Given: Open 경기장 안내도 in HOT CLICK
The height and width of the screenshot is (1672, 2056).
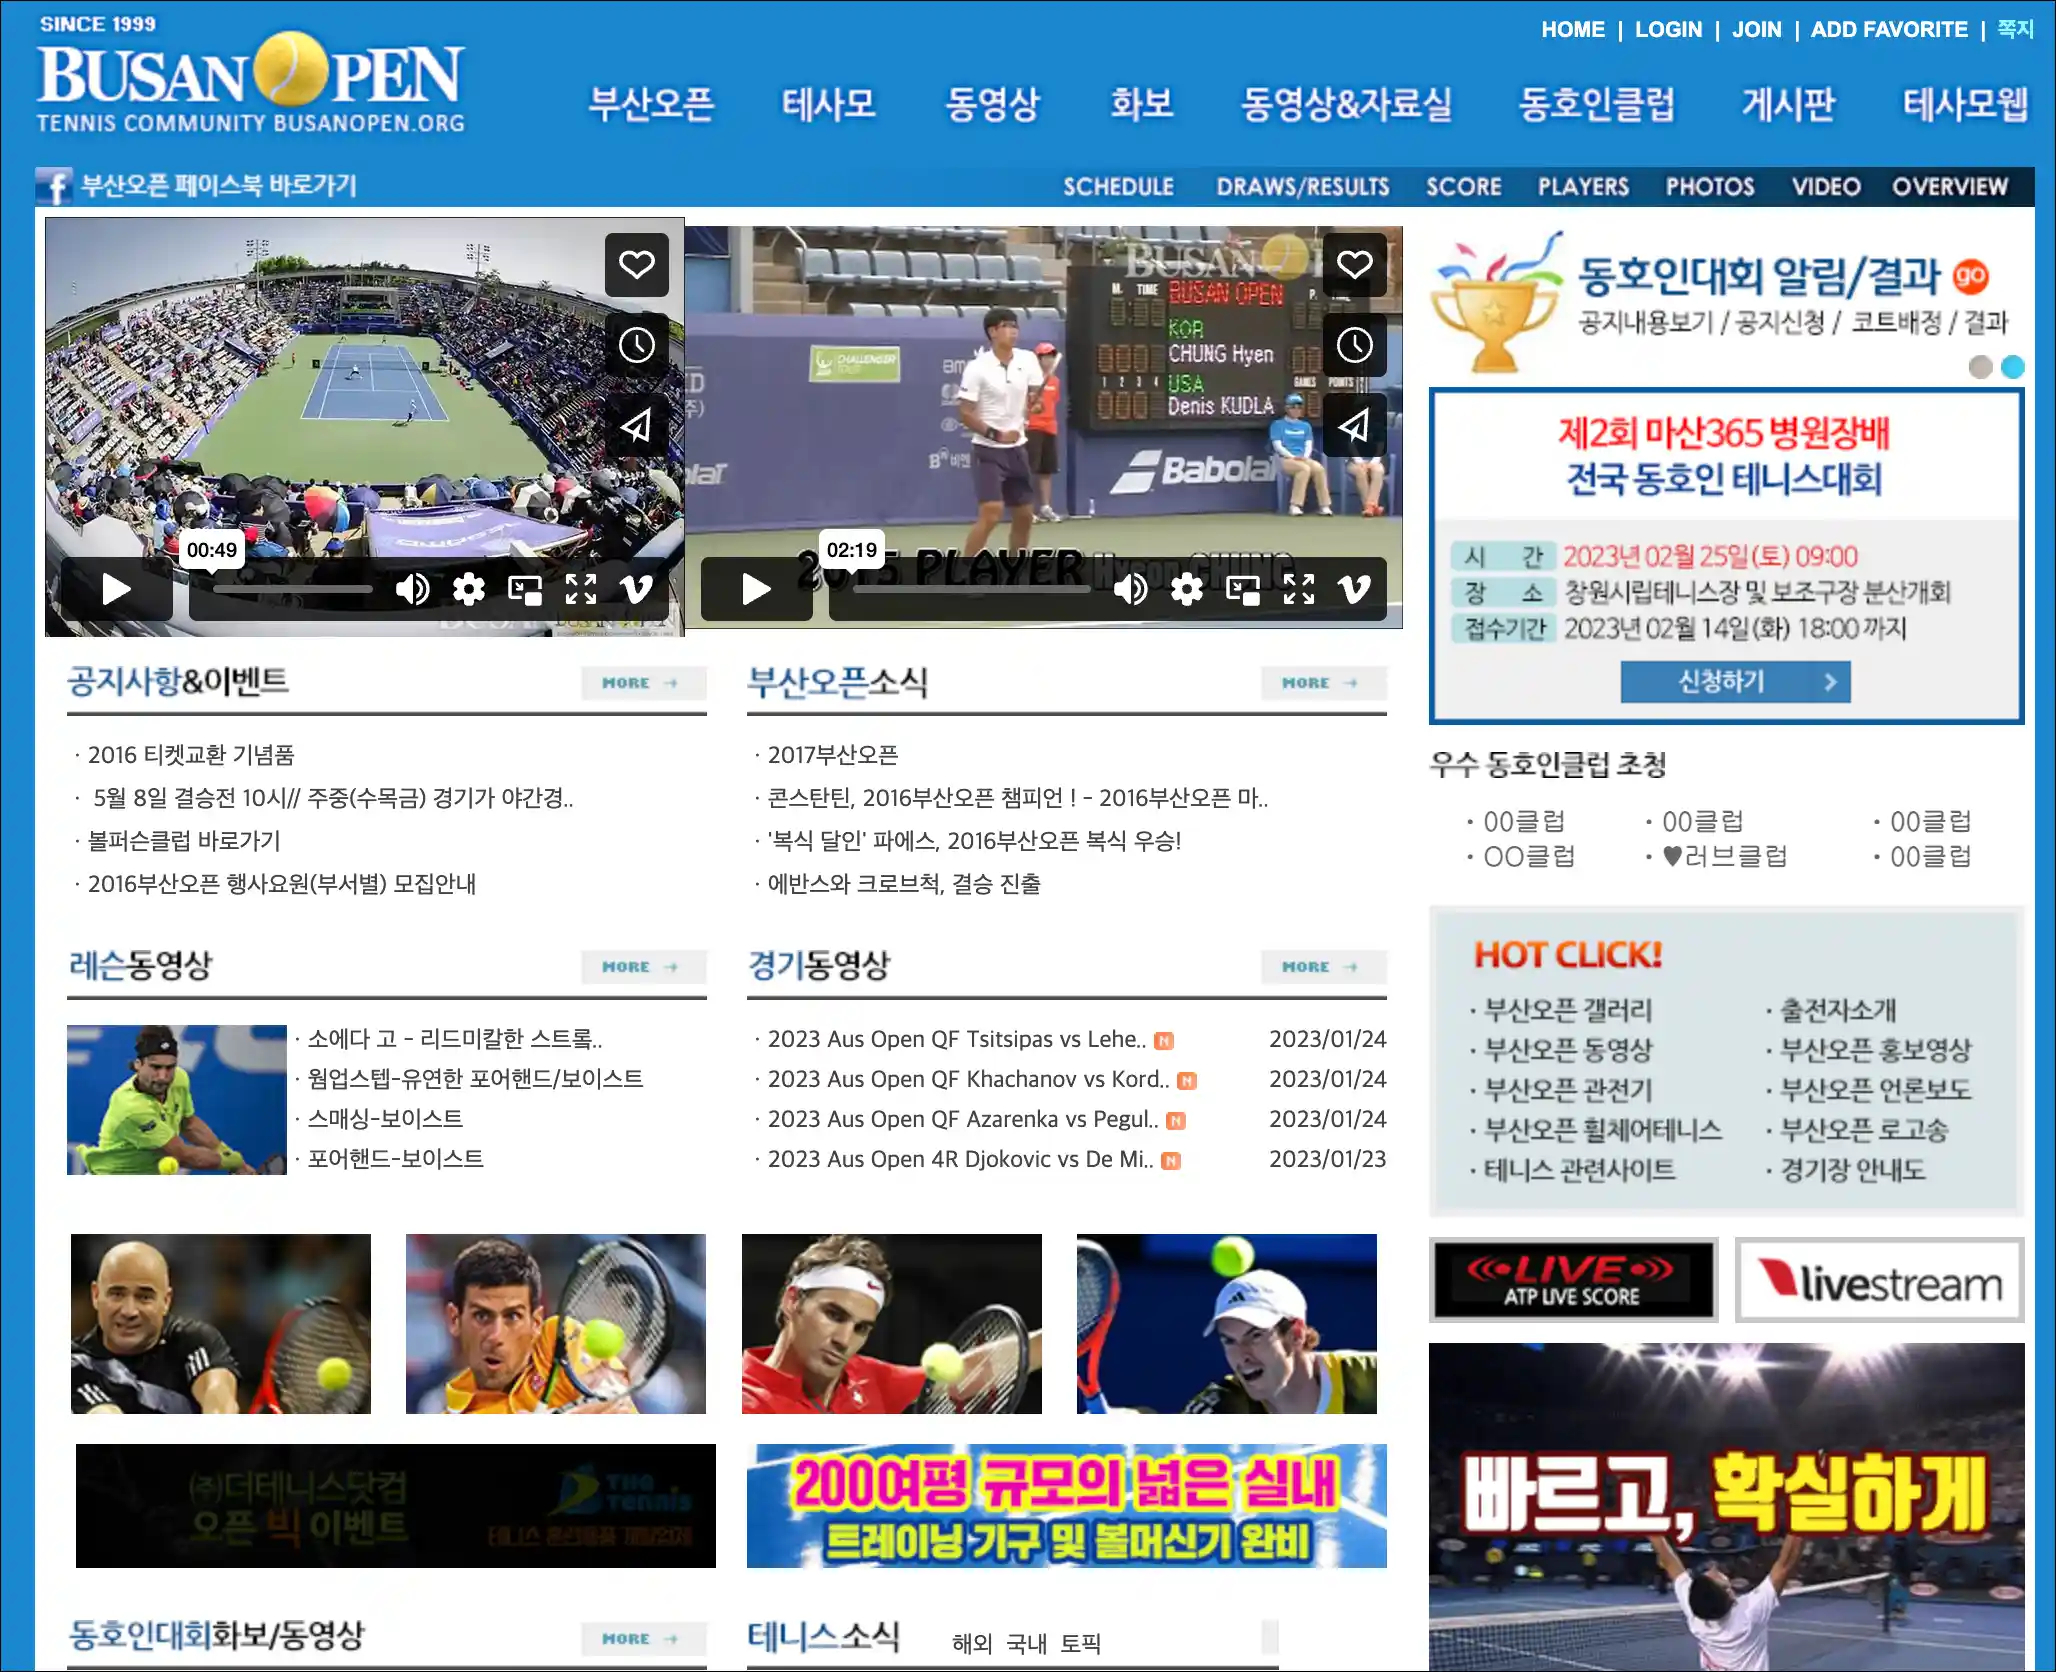Looking at the screenshot, I should pos(1853,1171).
